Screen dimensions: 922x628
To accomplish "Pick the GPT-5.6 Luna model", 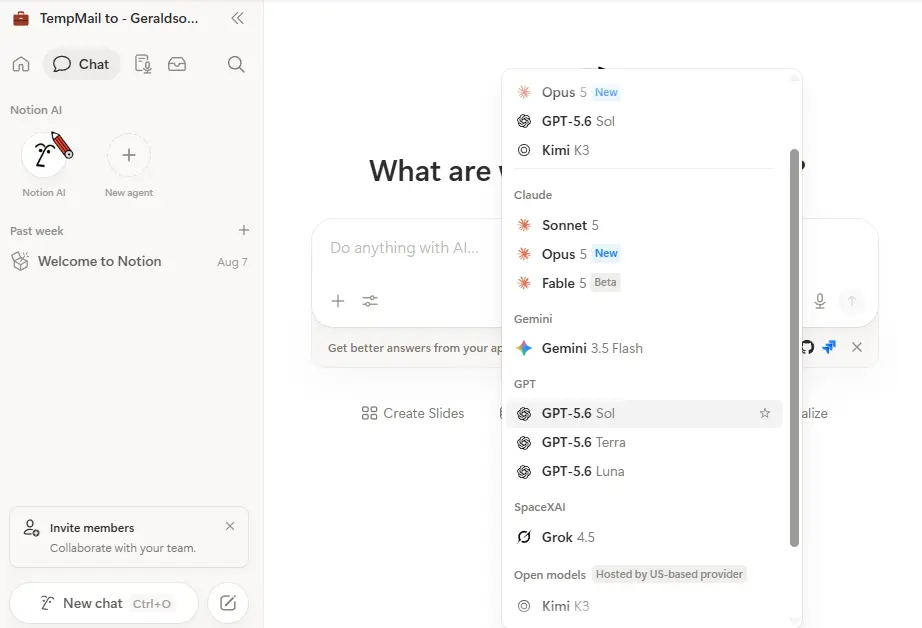I will click(644, 472).
